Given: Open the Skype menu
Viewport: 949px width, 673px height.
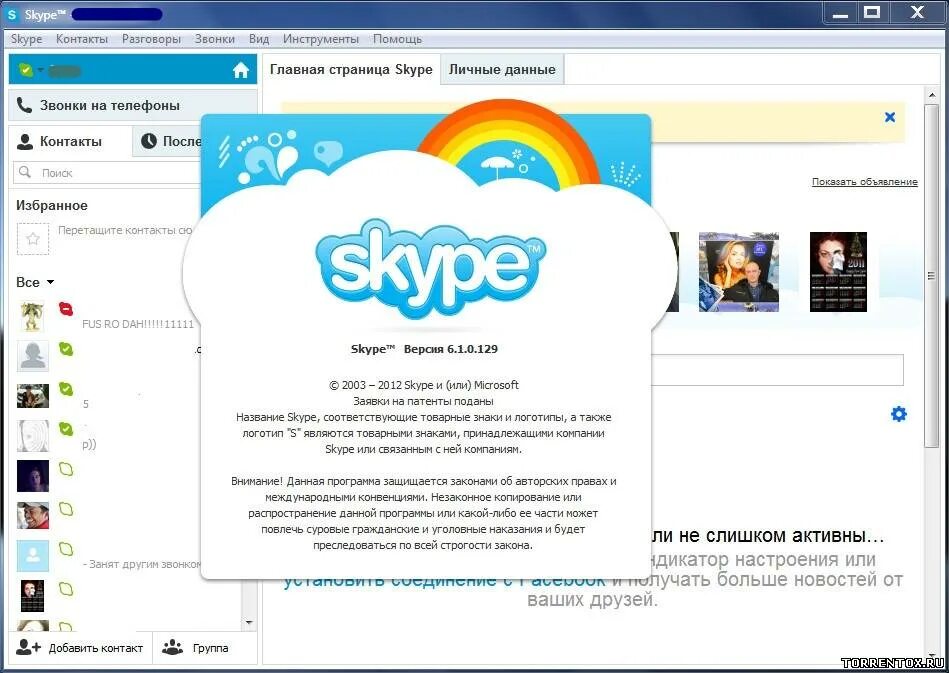Looking at the screenshot, I should (x=27, y=39).
